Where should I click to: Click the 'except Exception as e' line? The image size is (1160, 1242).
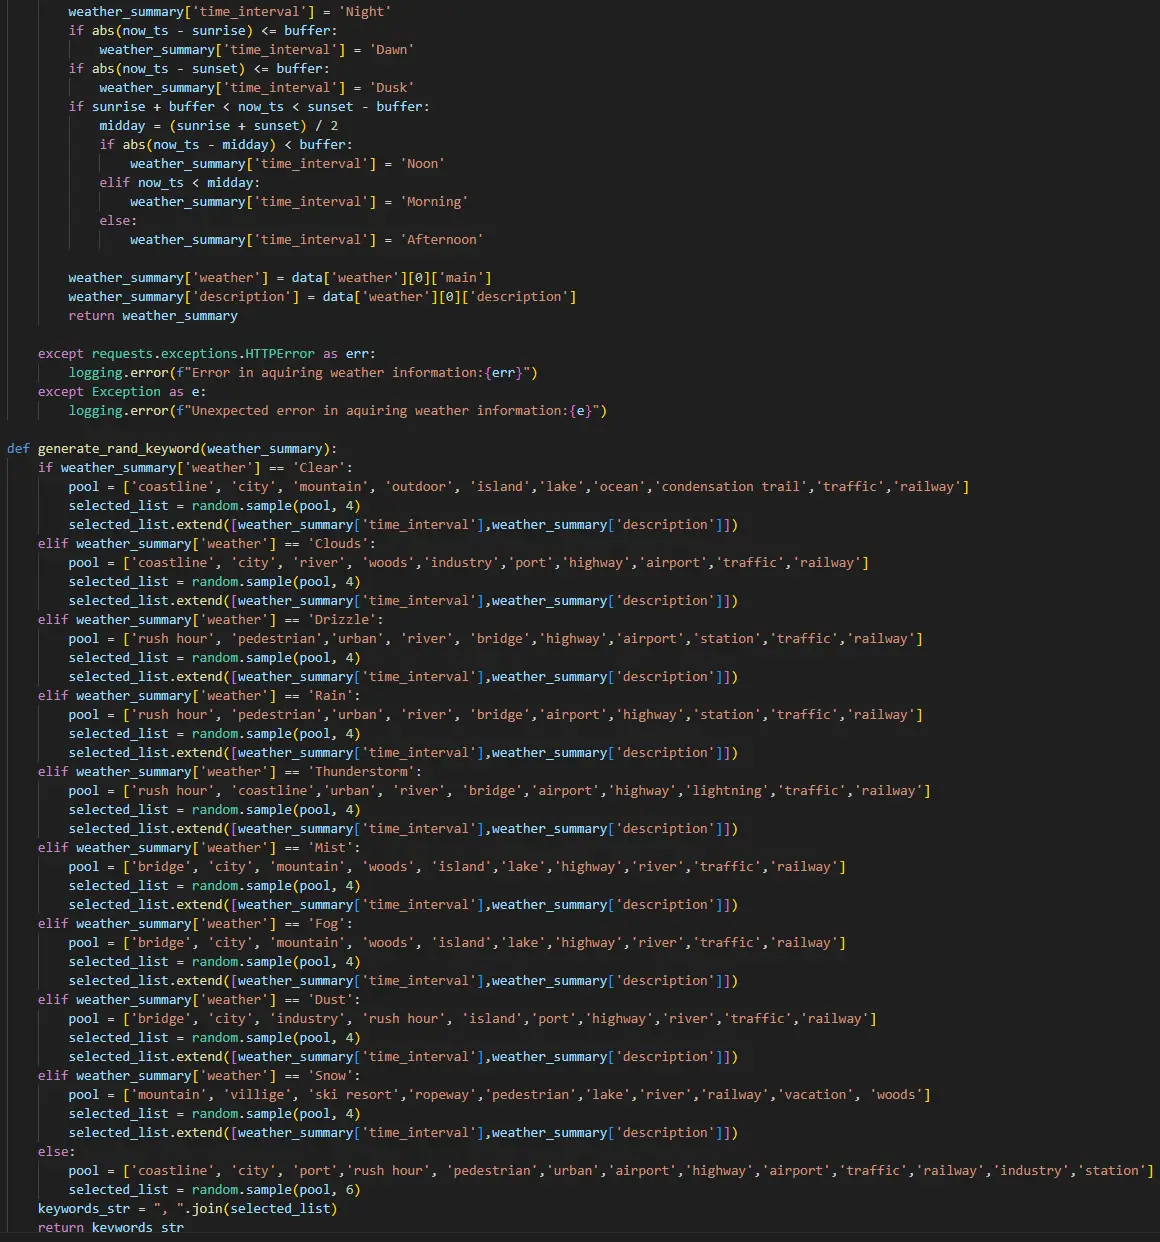point(122,392)
